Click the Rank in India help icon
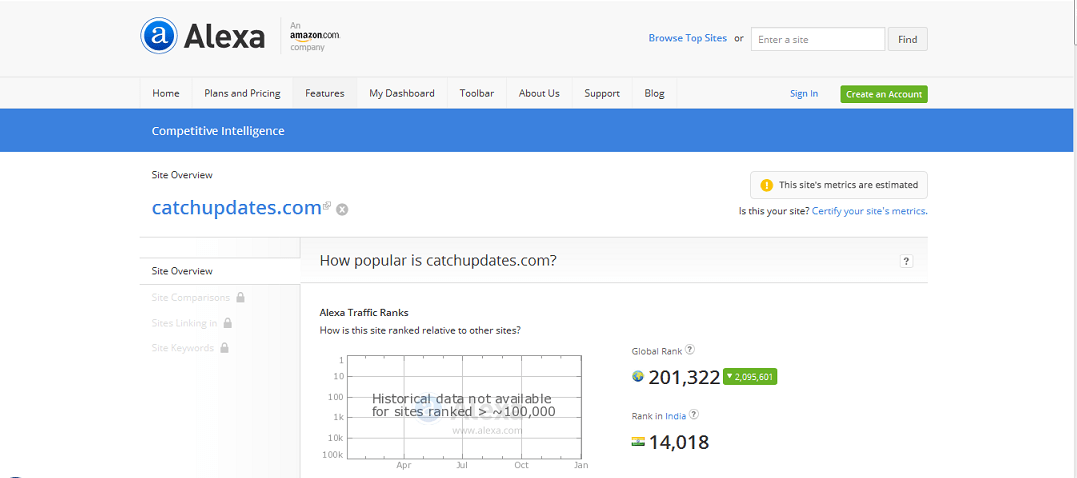Image resolution: width=1077 pixels, height=478 pixels. [x=694, y=414]
